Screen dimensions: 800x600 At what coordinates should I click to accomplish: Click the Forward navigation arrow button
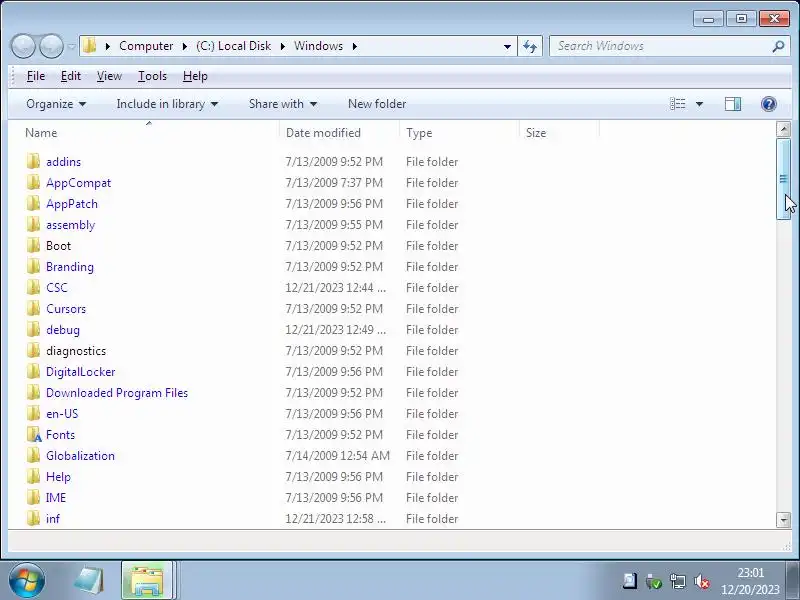coord(51,46)
